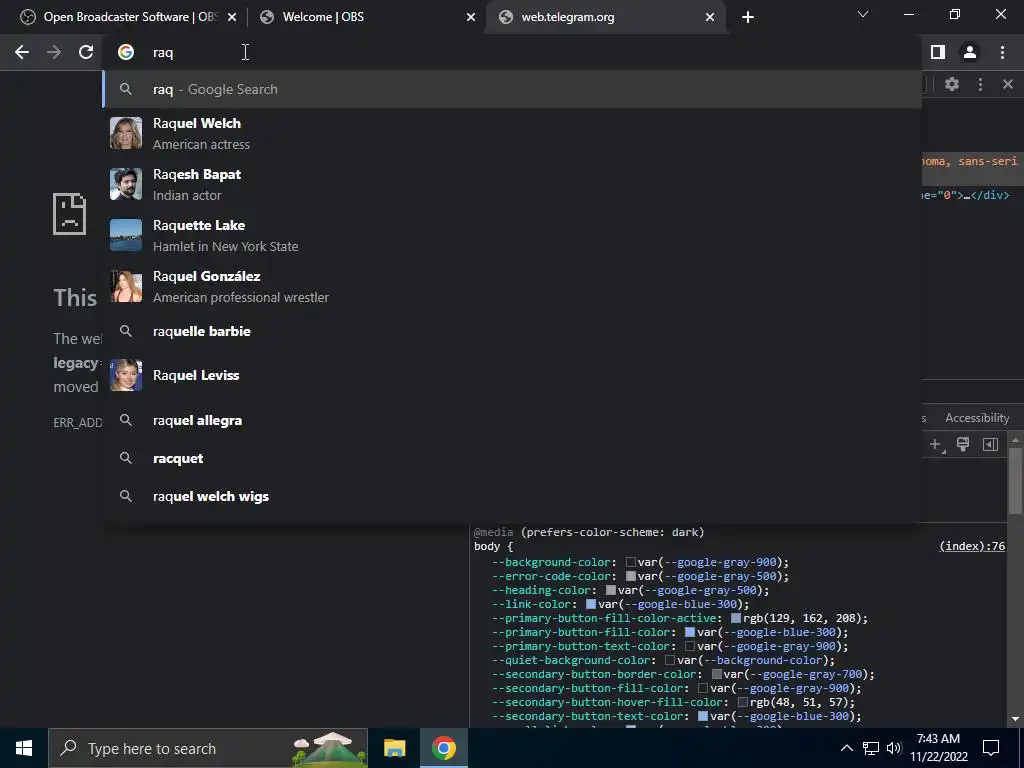Click --background-color swatch in Styles

click(x=631, y=562)
